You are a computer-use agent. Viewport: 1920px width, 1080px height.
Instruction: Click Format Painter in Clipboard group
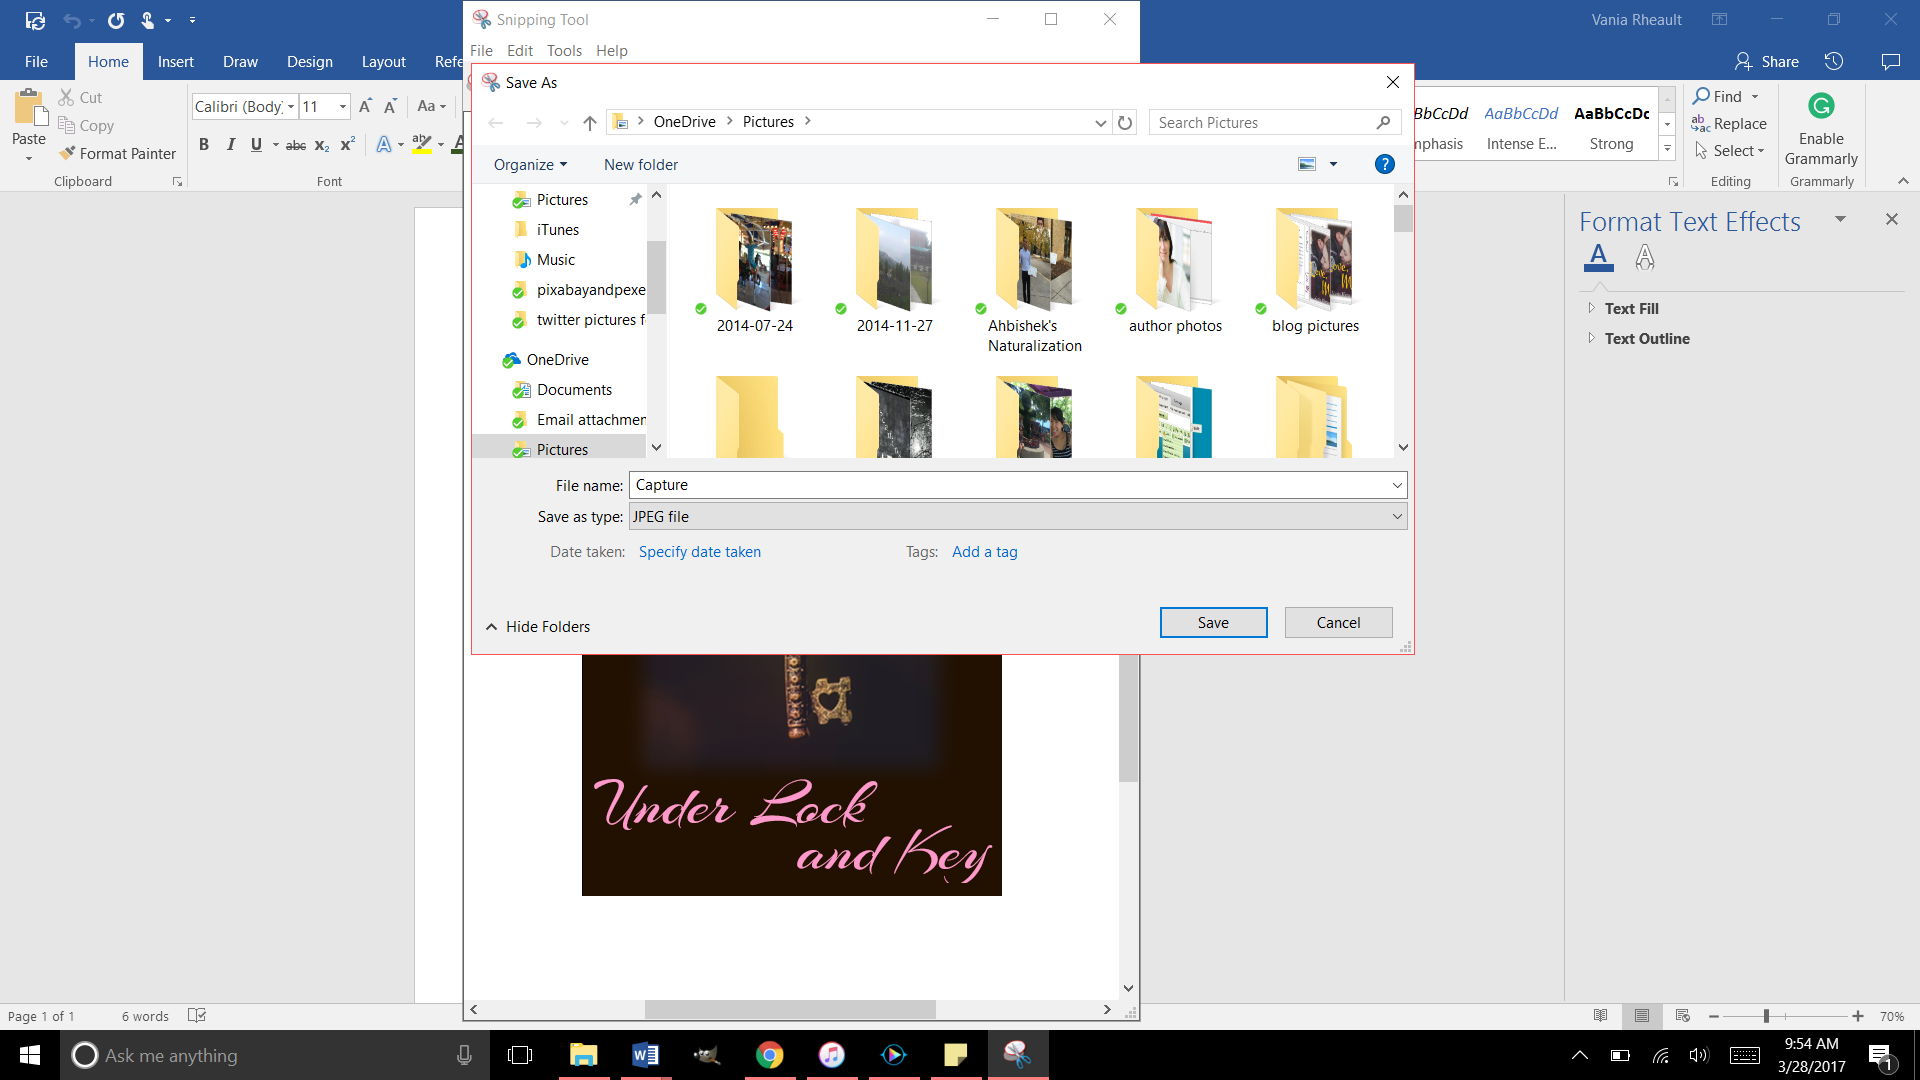118,153
